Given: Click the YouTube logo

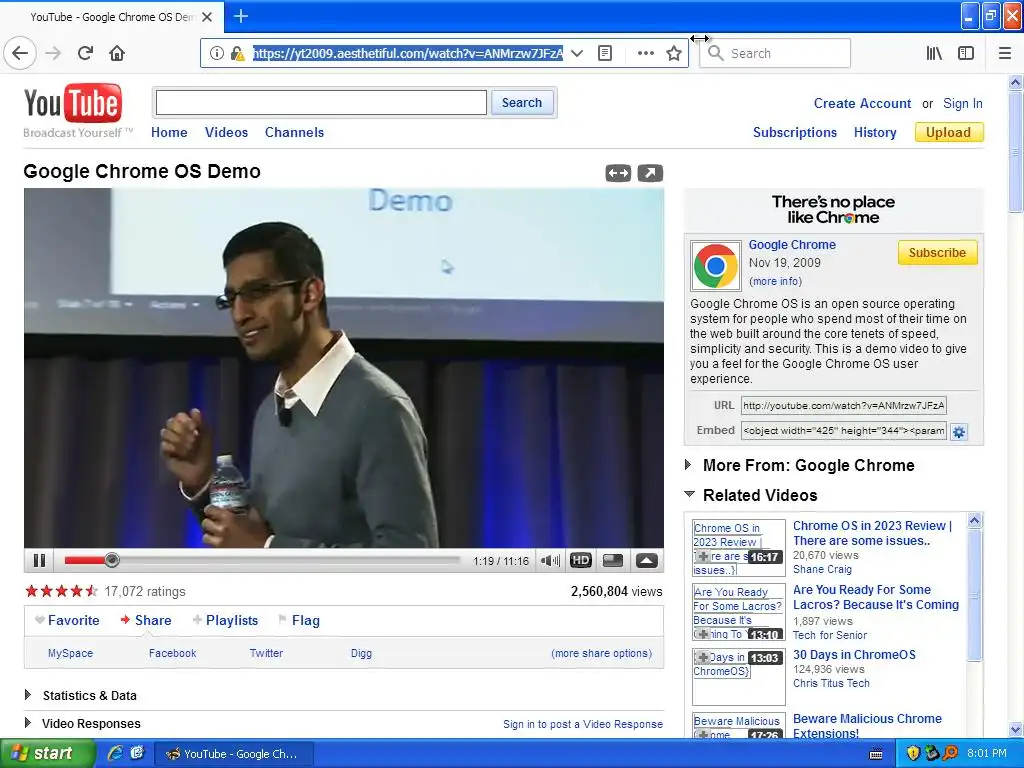Looking at the screenshot, I should tap(72, 104).
